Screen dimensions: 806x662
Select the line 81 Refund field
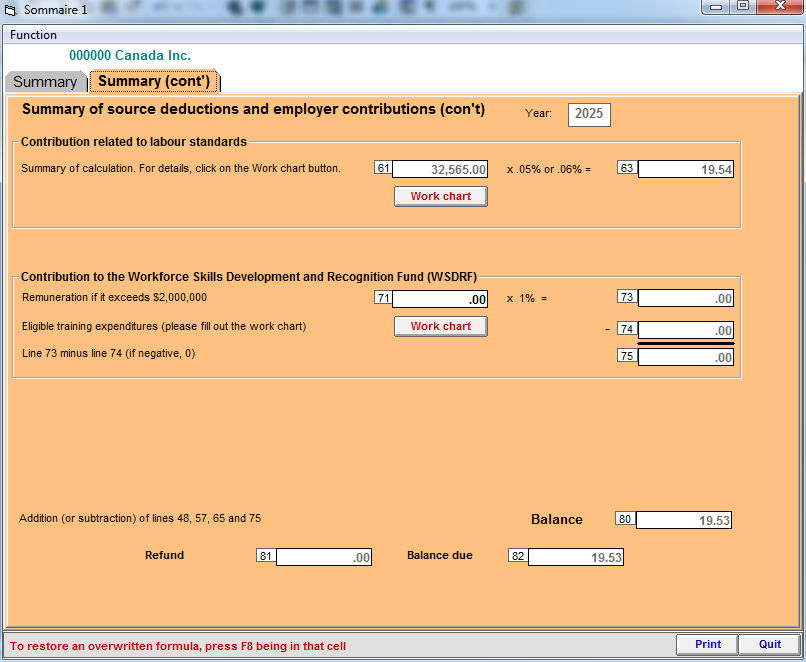click(x=323, y=558)
